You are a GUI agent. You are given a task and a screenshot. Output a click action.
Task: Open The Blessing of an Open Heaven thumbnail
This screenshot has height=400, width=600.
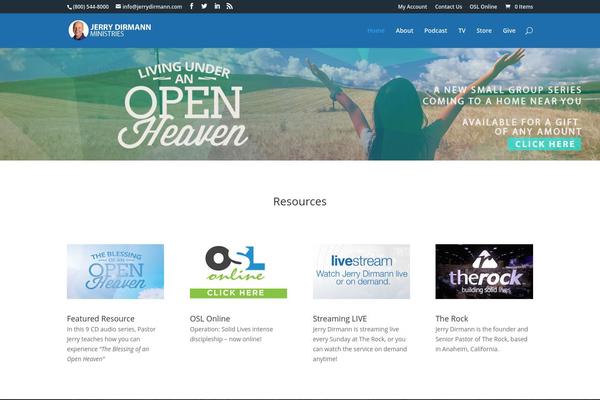(115, 271)
